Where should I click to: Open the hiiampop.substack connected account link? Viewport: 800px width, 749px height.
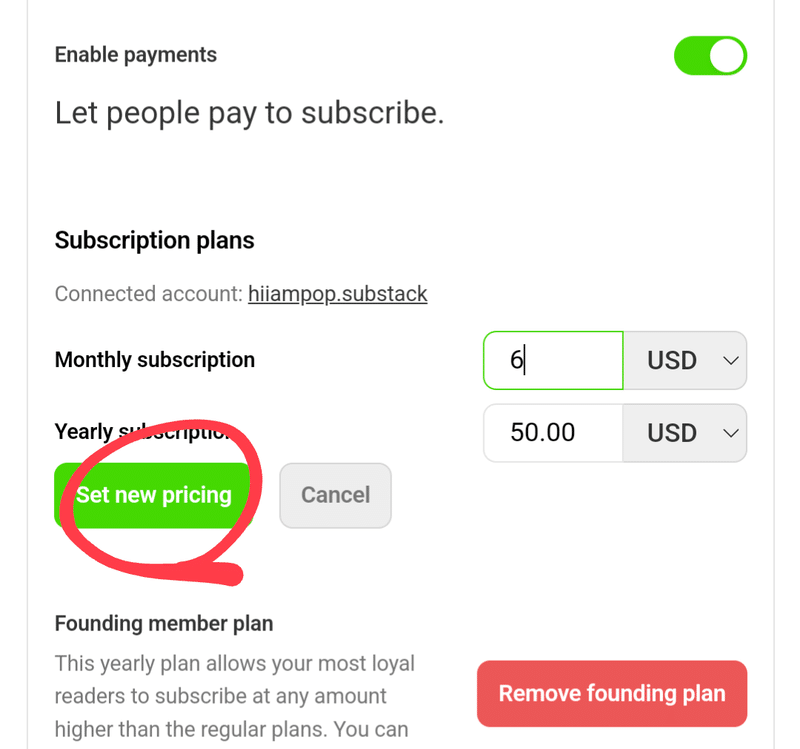337,294
